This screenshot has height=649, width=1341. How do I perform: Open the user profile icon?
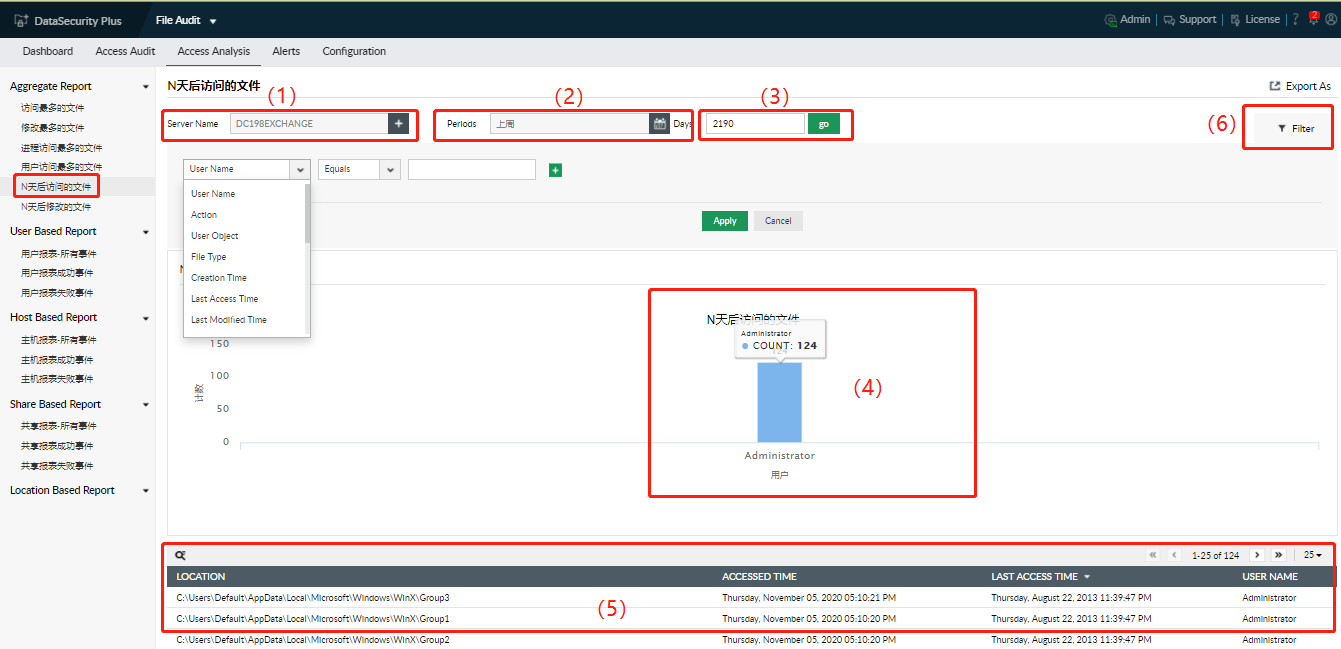[1331, 19]
